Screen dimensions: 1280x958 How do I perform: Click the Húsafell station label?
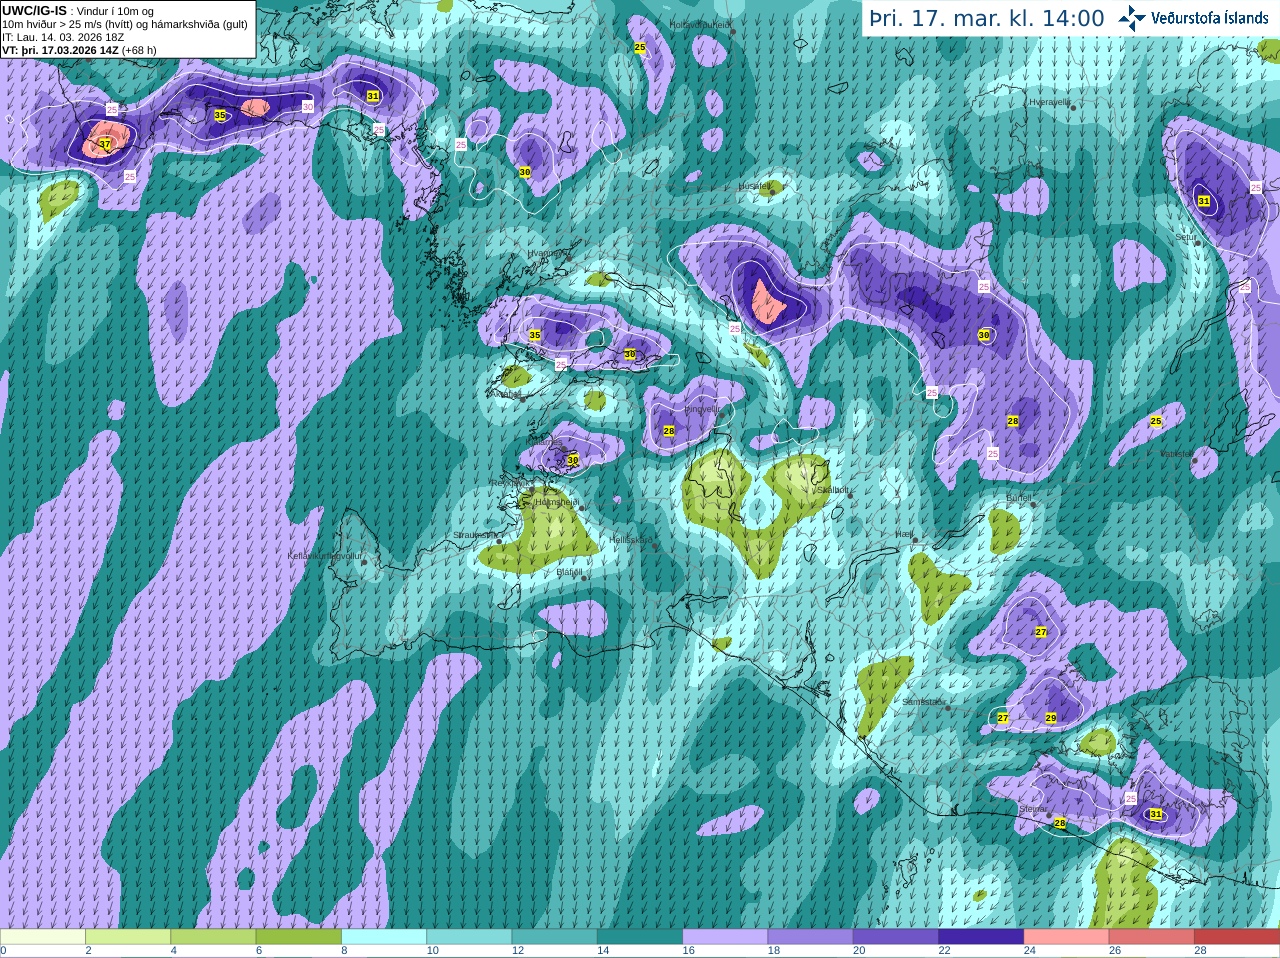[x=754, y=186]
